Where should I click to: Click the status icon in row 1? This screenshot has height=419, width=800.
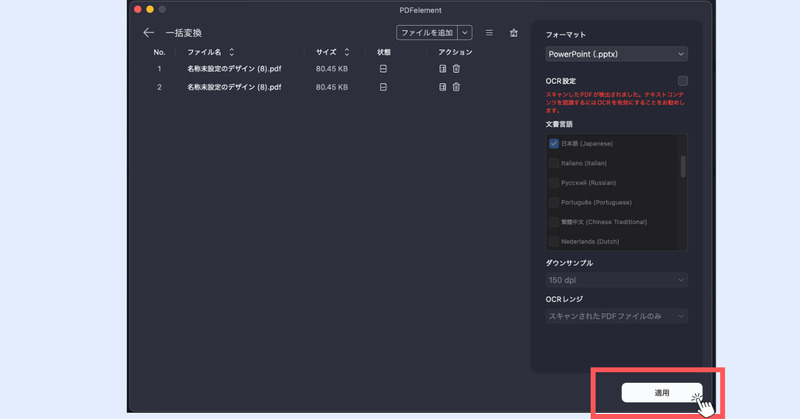[383, 69]
